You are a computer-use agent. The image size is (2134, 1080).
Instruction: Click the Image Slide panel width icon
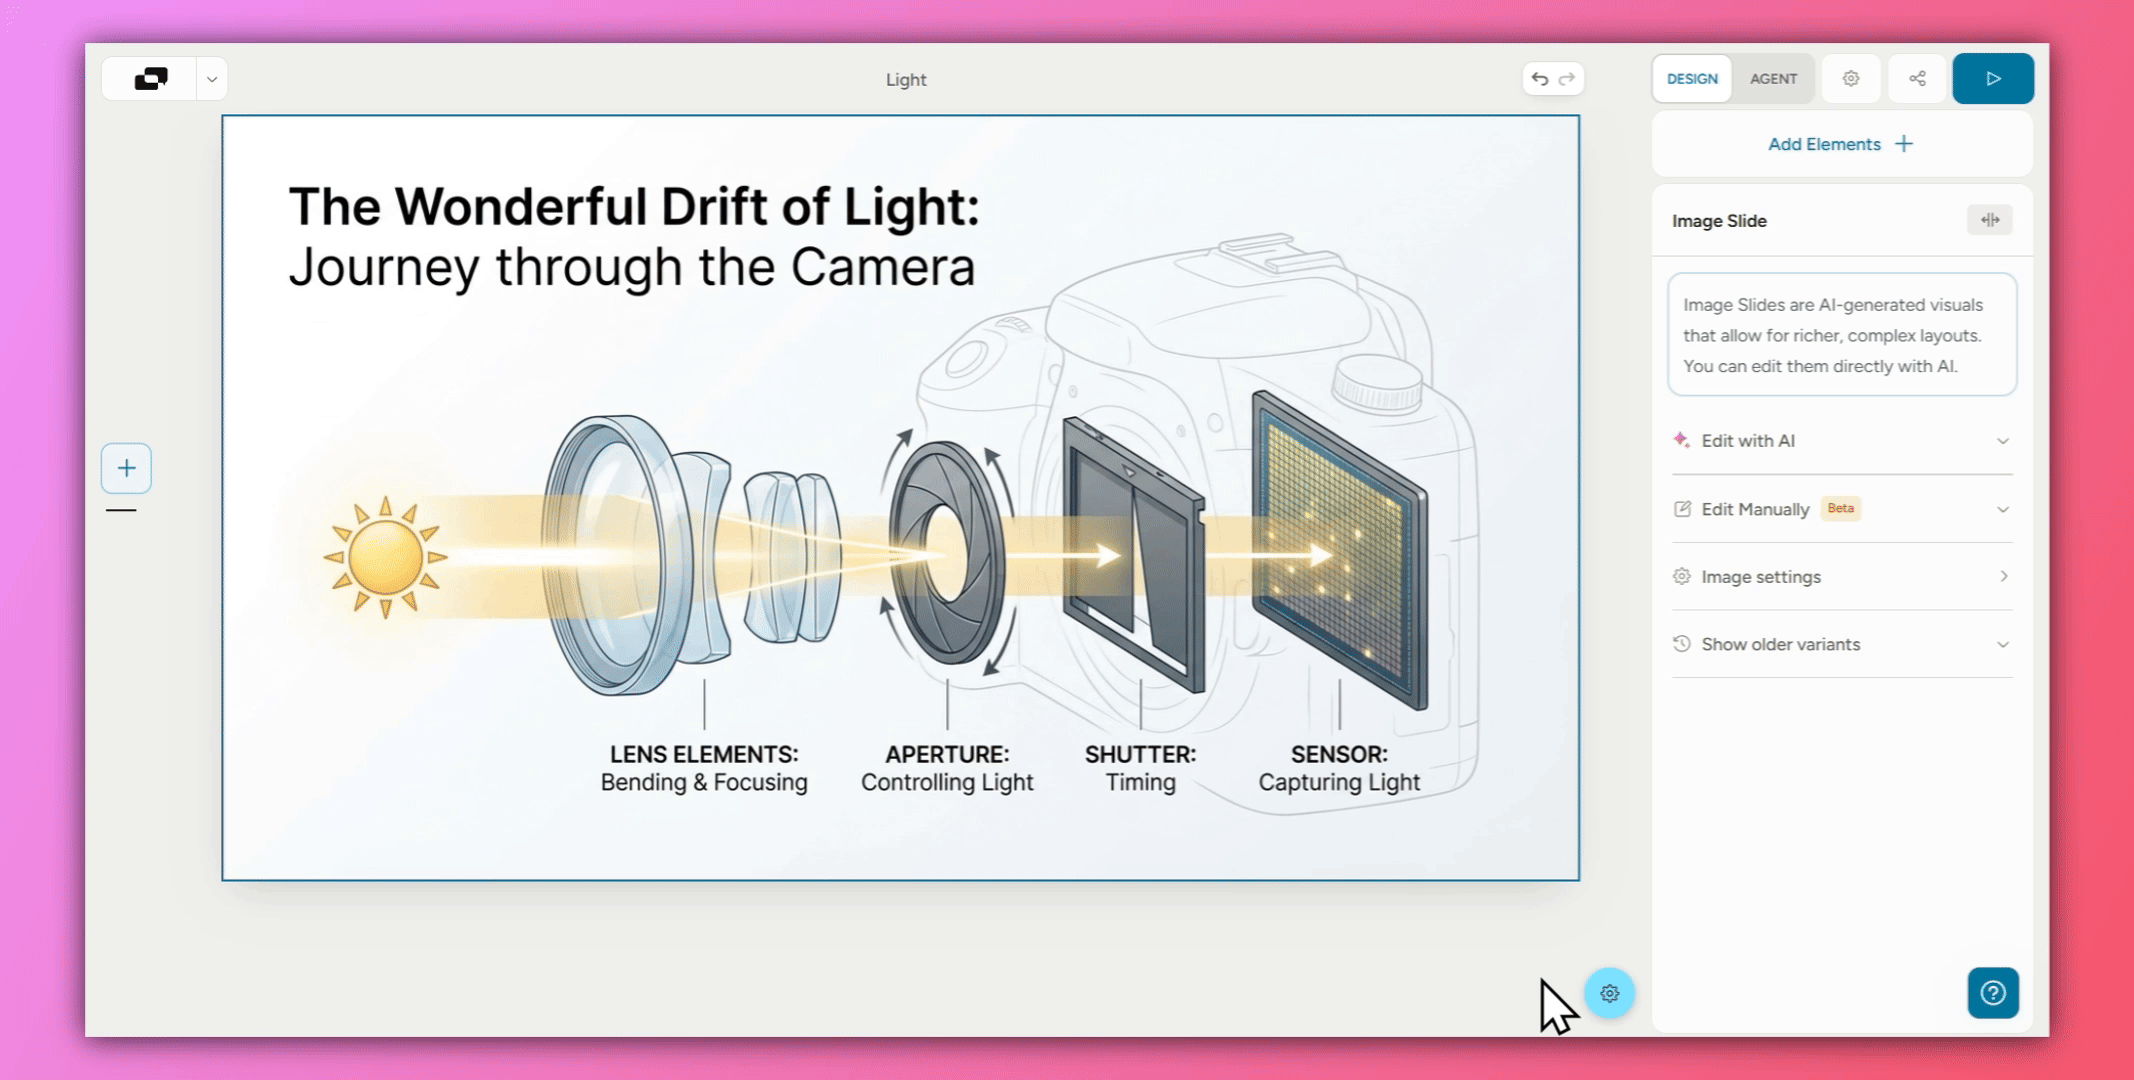pyautogui.click(x=1989, y=220)
